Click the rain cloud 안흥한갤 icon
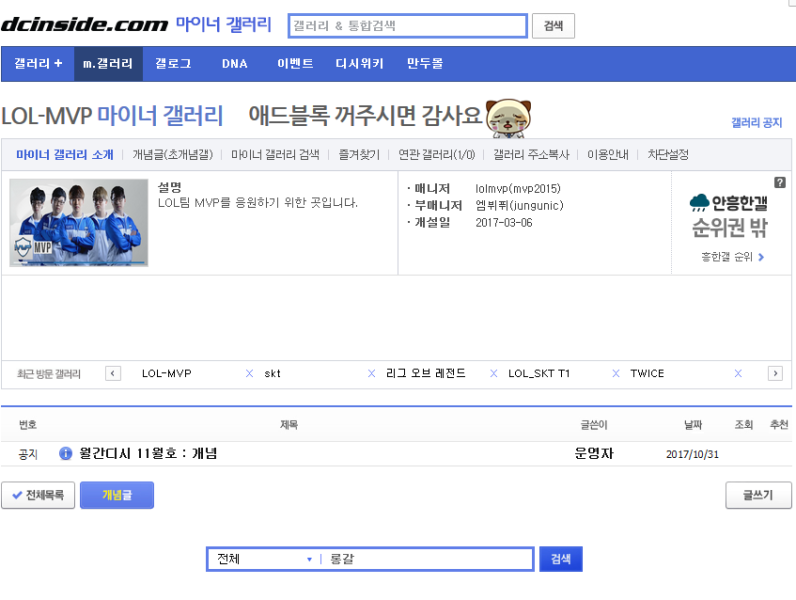Screen dimensions: 796x600 pos(699,203)
